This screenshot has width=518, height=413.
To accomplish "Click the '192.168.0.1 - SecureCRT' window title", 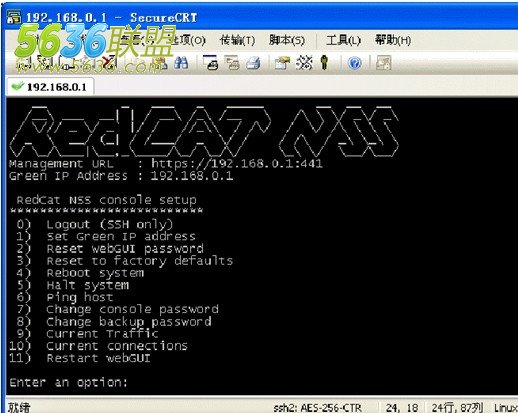I will click(112, 18).
